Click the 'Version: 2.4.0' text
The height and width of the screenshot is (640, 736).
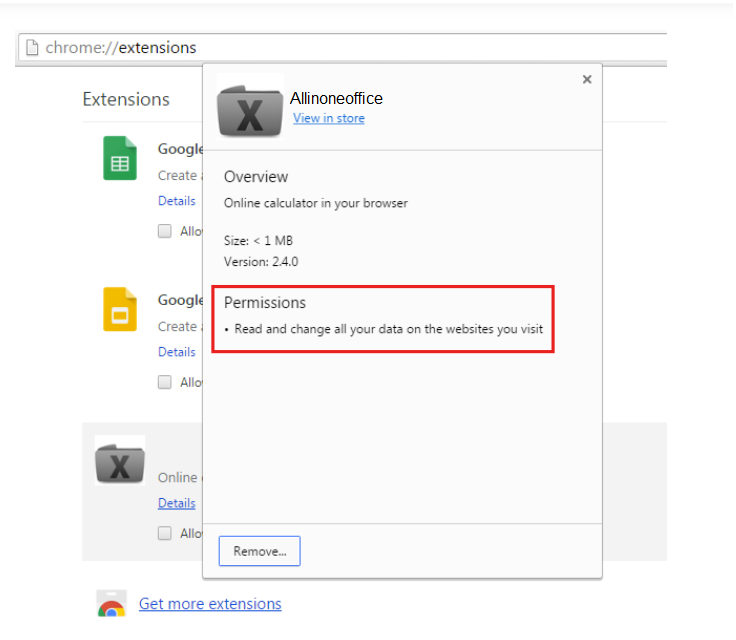click(x=261, y=262)
